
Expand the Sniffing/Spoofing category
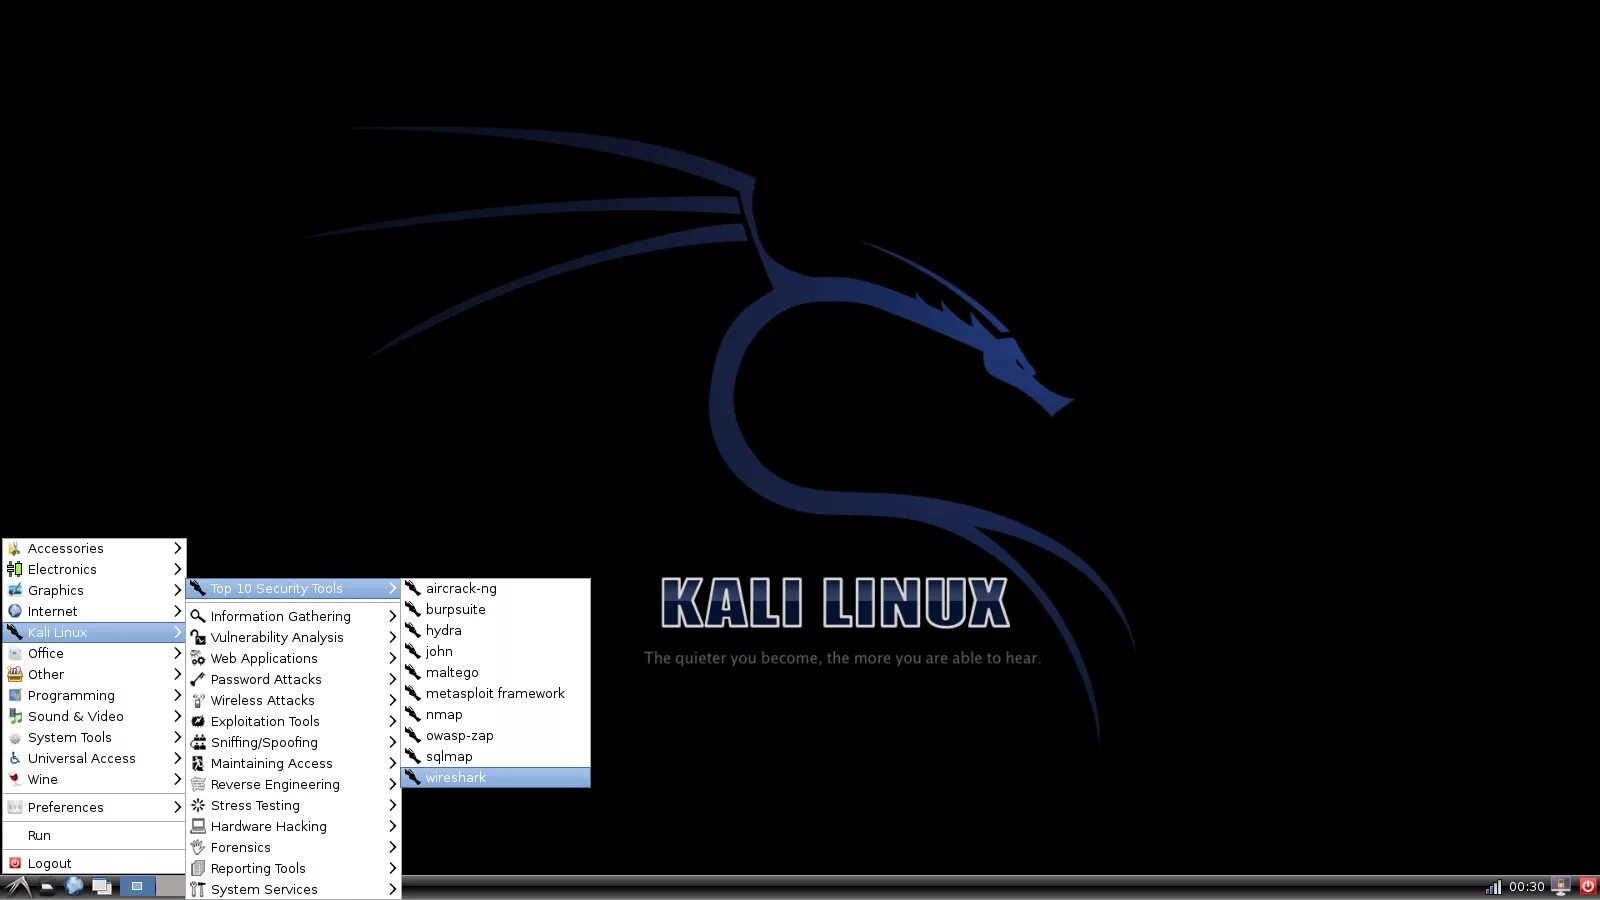pos(293,742)
